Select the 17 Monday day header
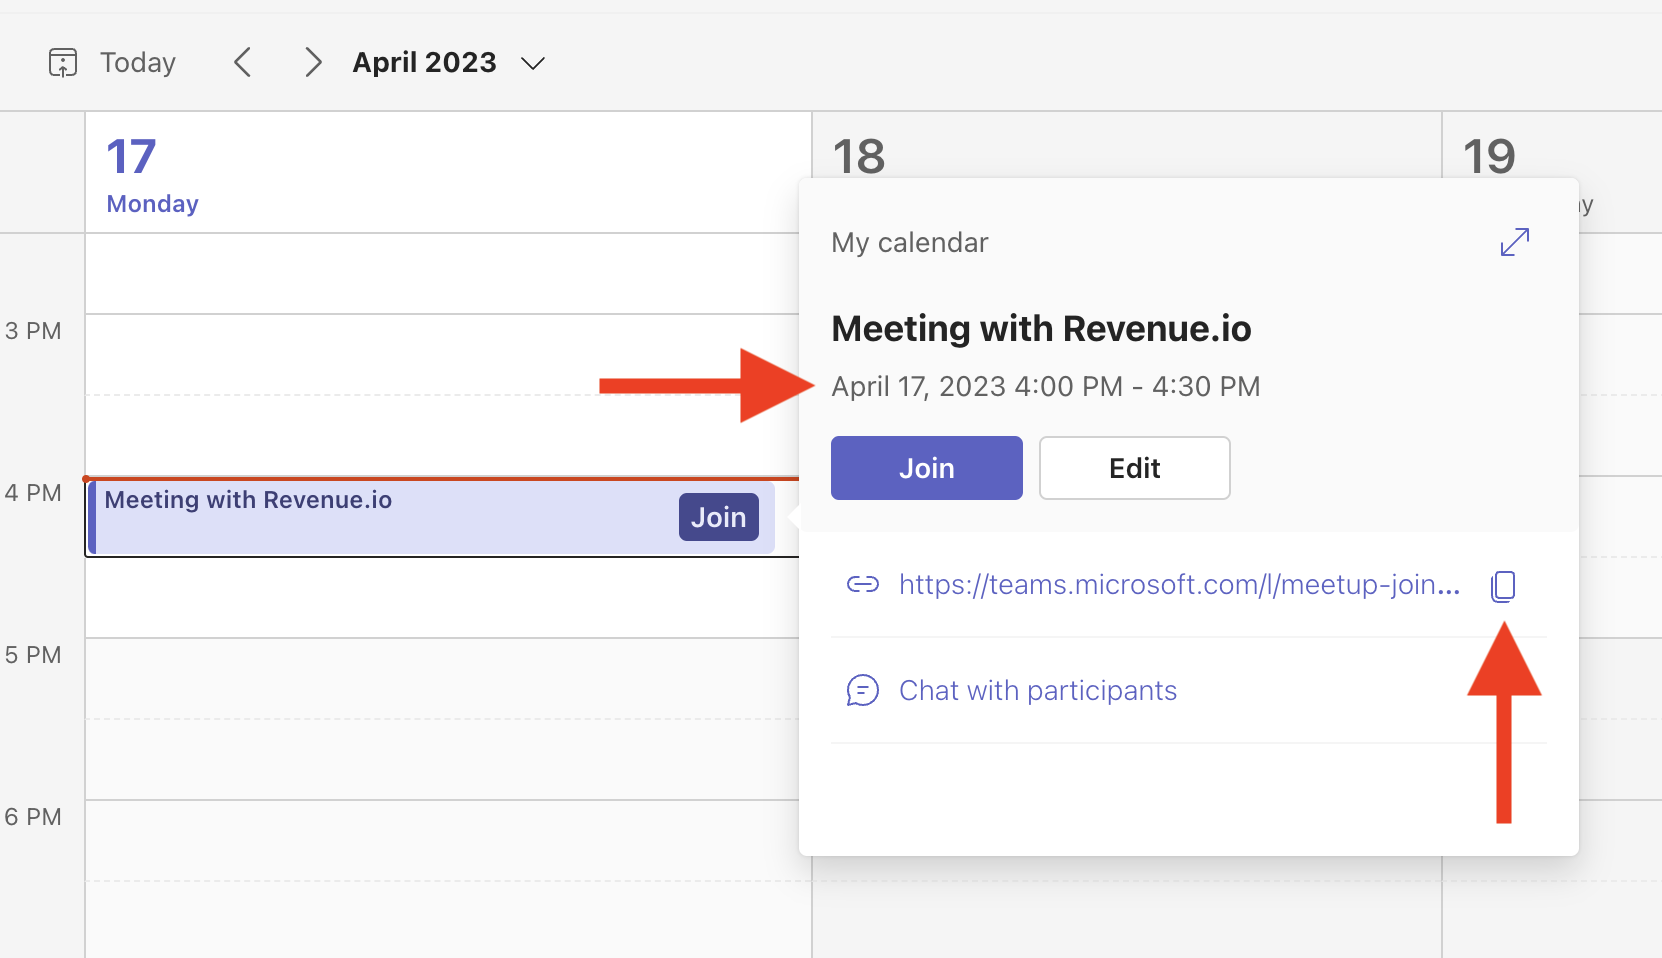The width and height of the screenshot is (1662, 958). [152, 176]
